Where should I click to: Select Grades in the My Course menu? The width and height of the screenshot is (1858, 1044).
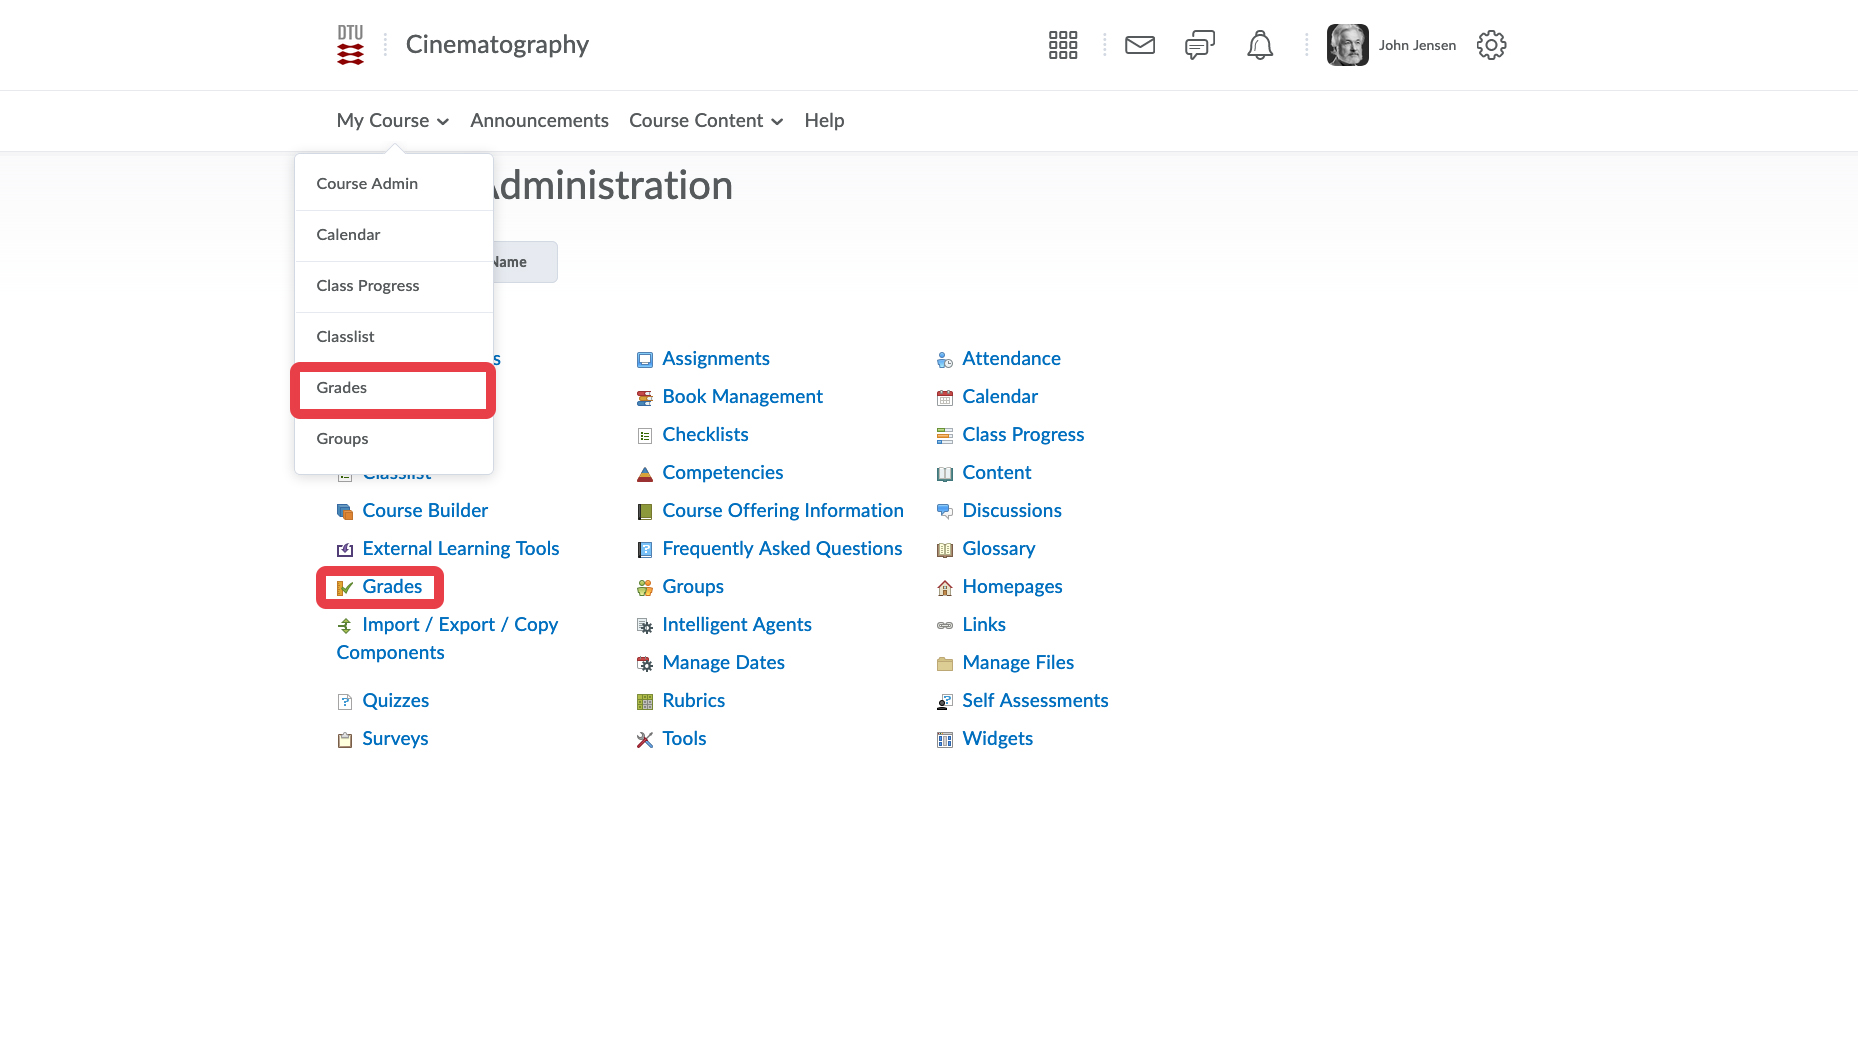coord(342,388)
